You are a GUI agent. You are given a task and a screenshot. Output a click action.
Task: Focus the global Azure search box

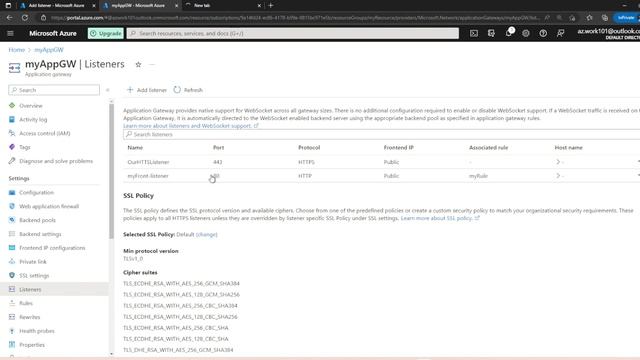[x=293, y=33]
